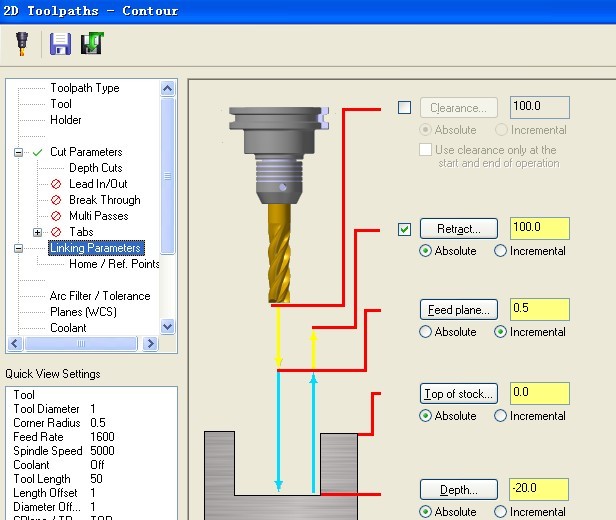Collapse the Linking Parameters tree node

[18, 248]
